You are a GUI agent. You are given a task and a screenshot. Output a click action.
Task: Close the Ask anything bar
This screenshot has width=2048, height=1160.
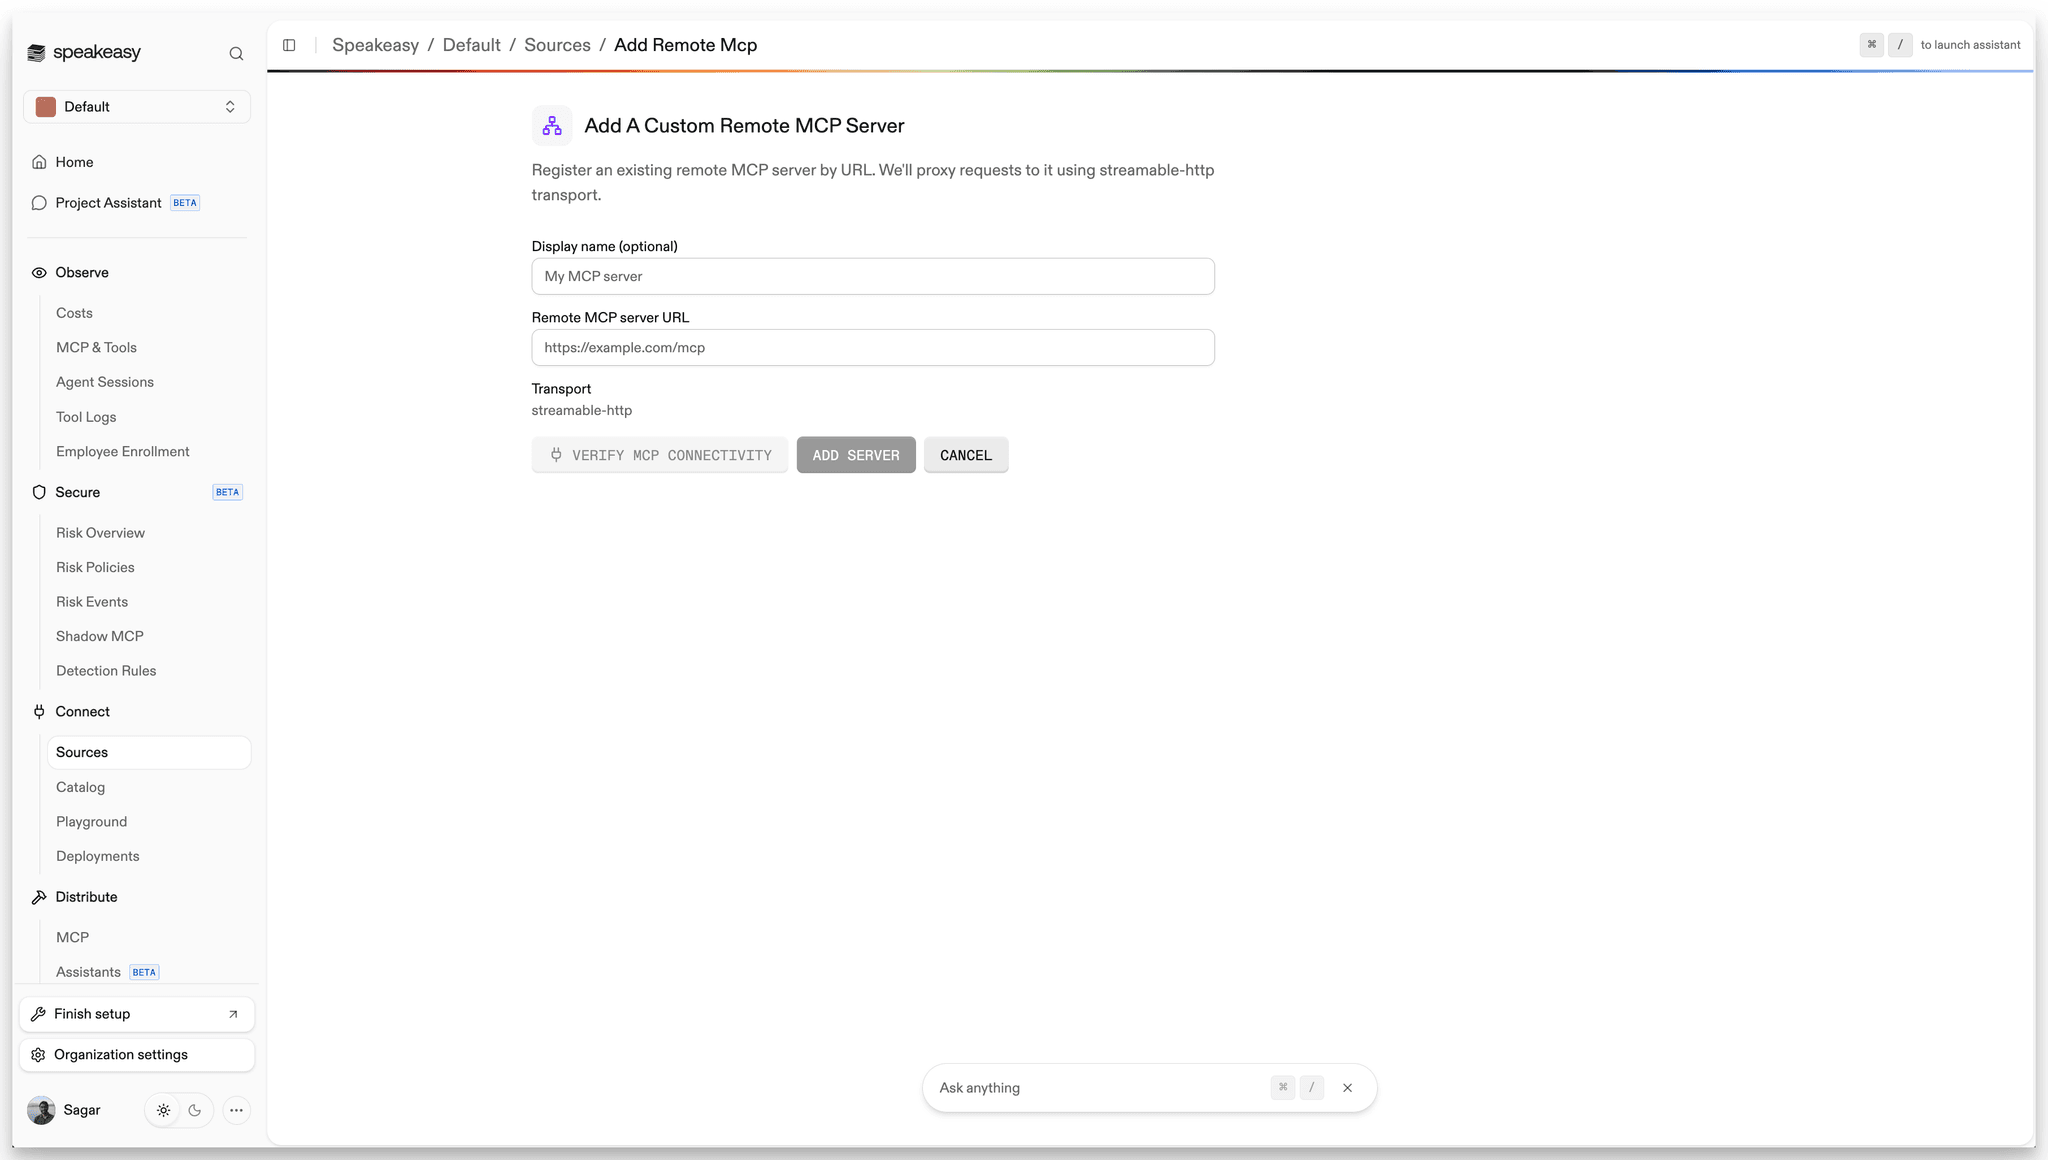[x=1347, y=1088]
